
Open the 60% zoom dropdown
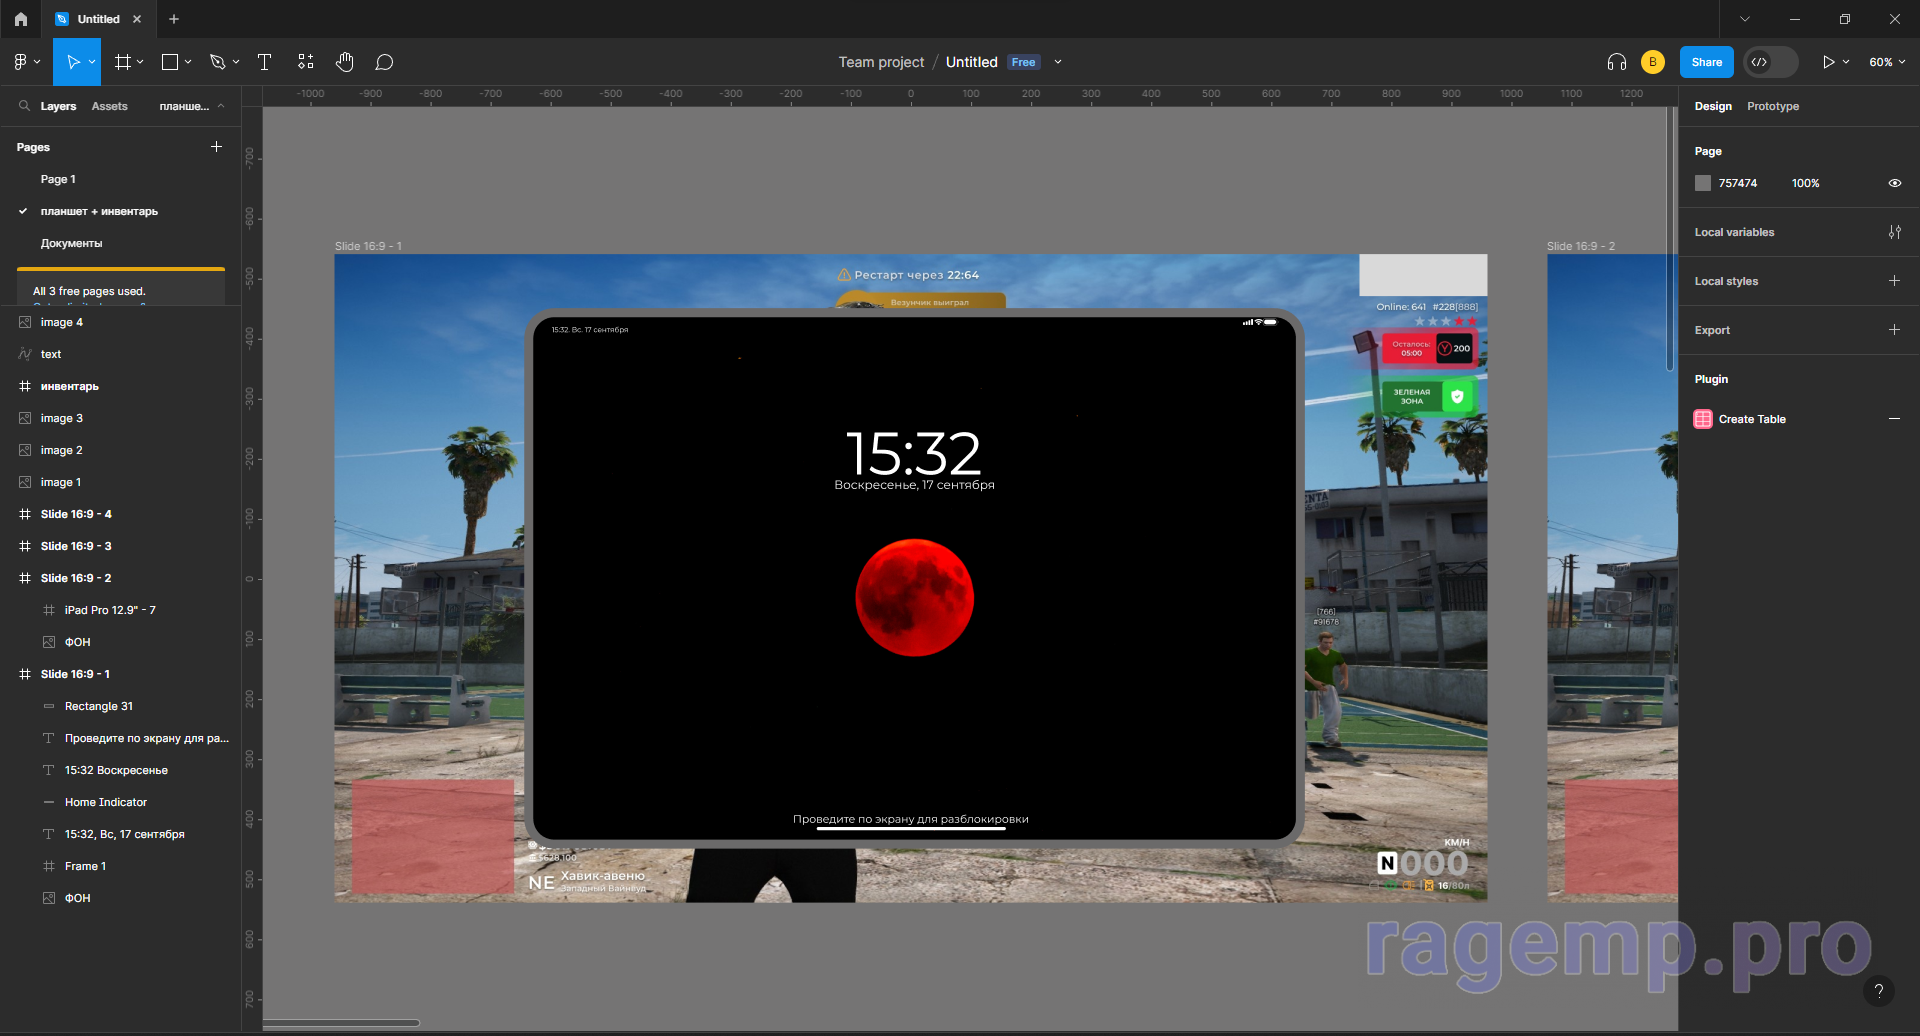pyautogui.click(x=1887, y=62)
